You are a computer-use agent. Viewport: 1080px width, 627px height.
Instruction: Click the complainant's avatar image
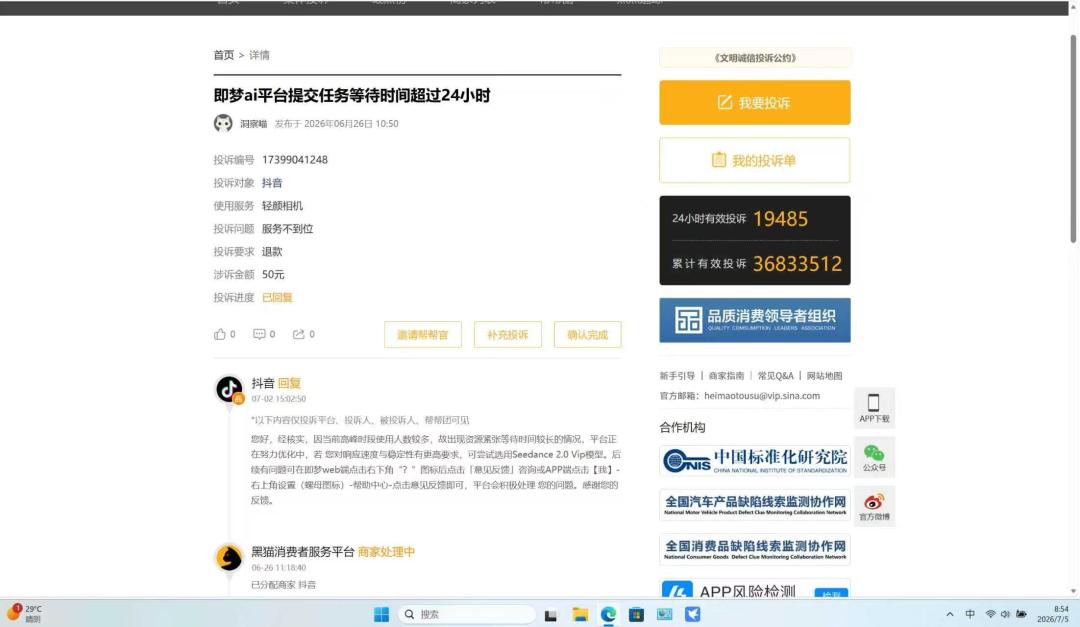click(223, 123)
